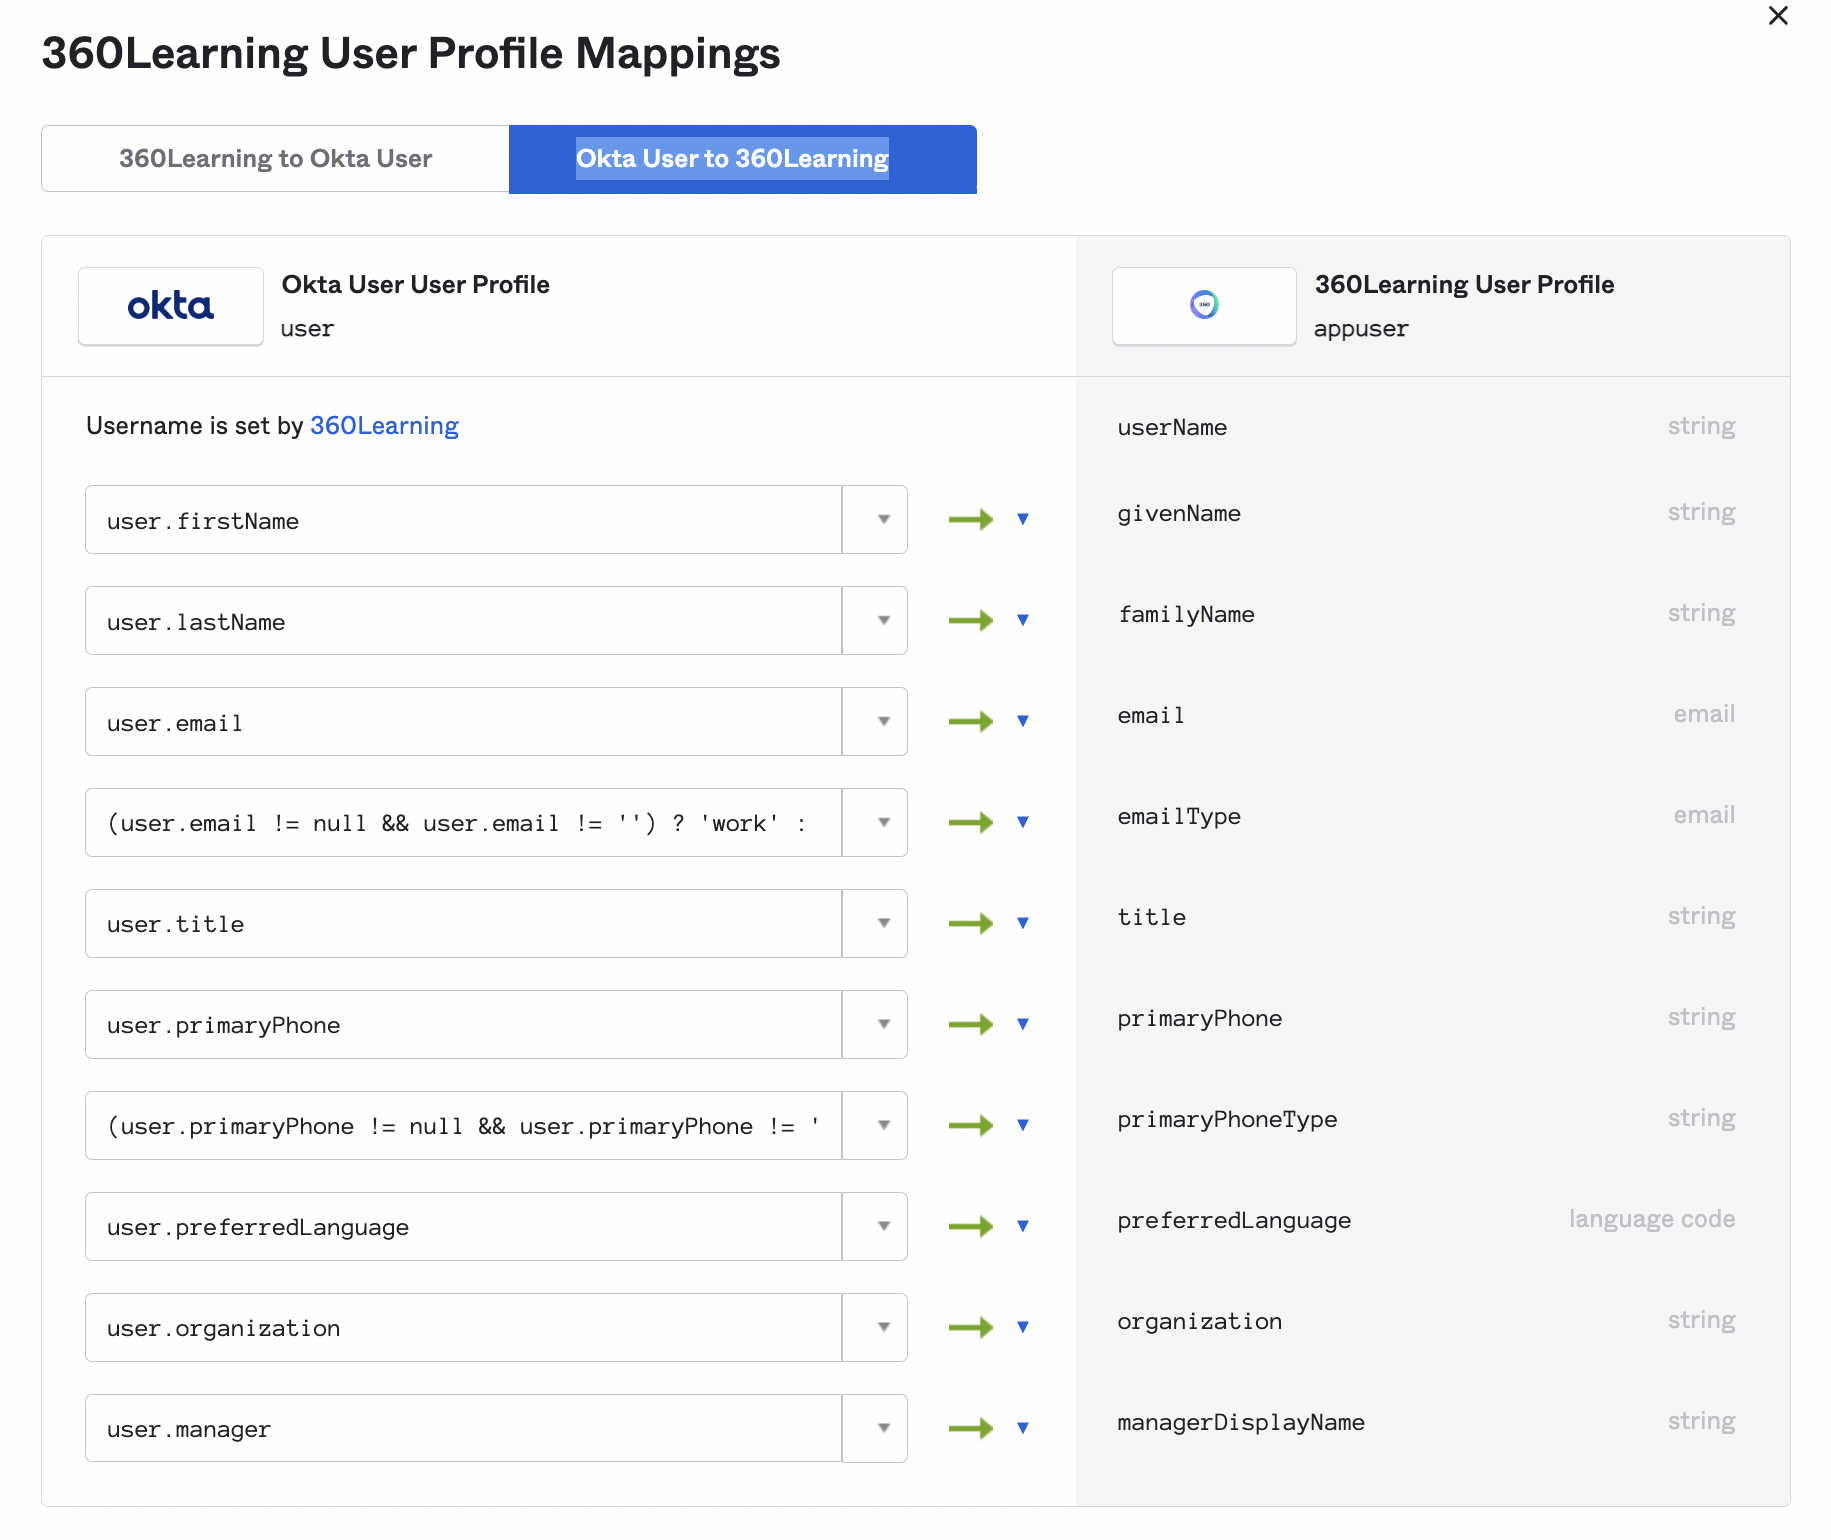Edit the primaryPhoneType expression field
This screenshot has height=1540, width=1831.
click(x=463, y=1126)
